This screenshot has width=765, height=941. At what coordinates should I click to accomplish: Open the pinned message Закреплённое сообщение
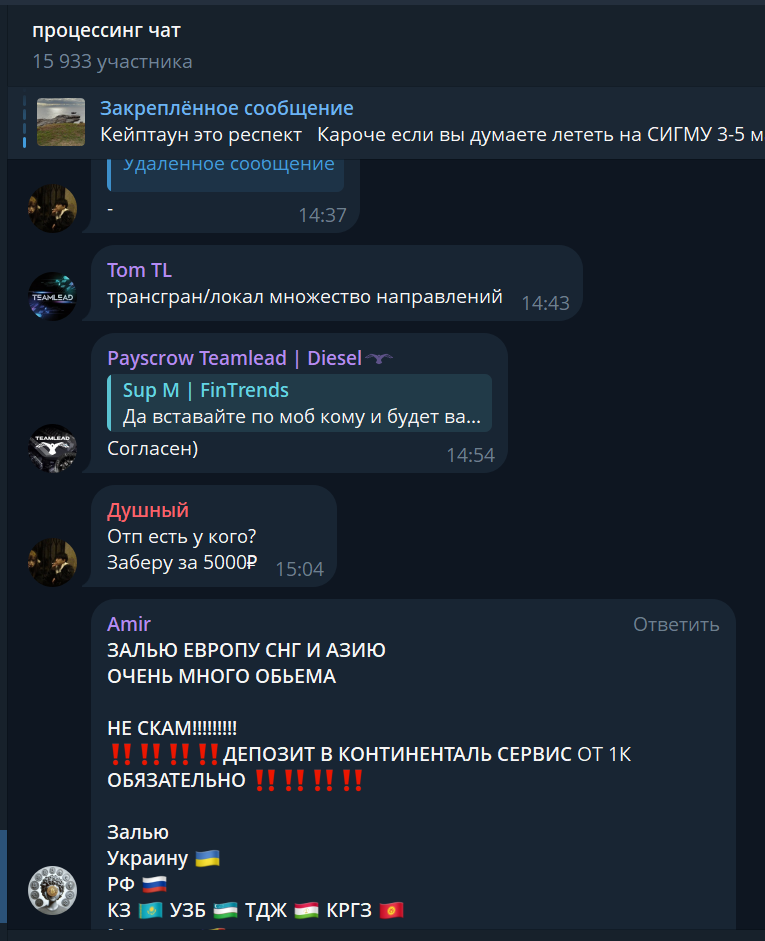(386, 122)
